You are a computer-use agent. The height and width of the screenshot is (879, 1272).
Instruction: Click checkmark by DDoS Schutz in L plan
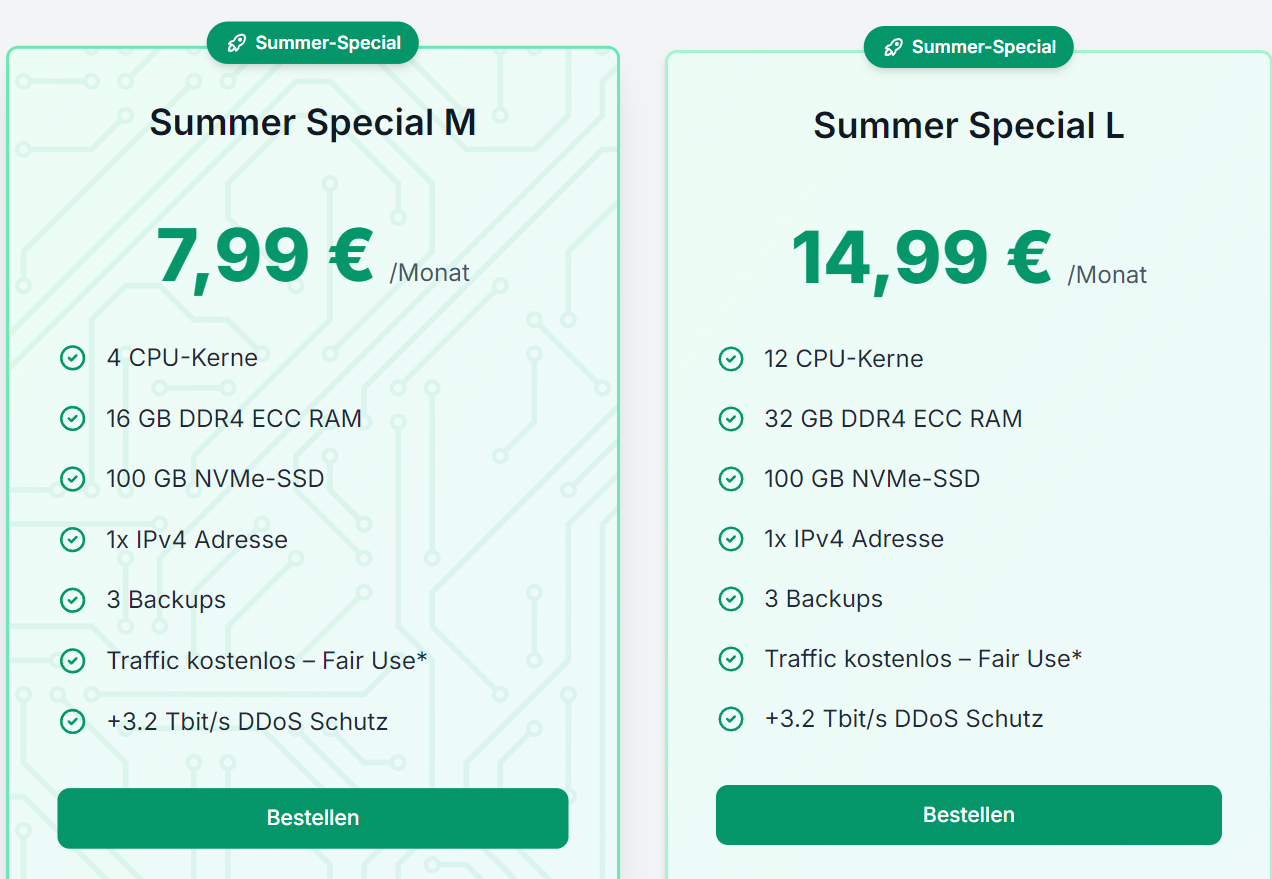[731, 719]
